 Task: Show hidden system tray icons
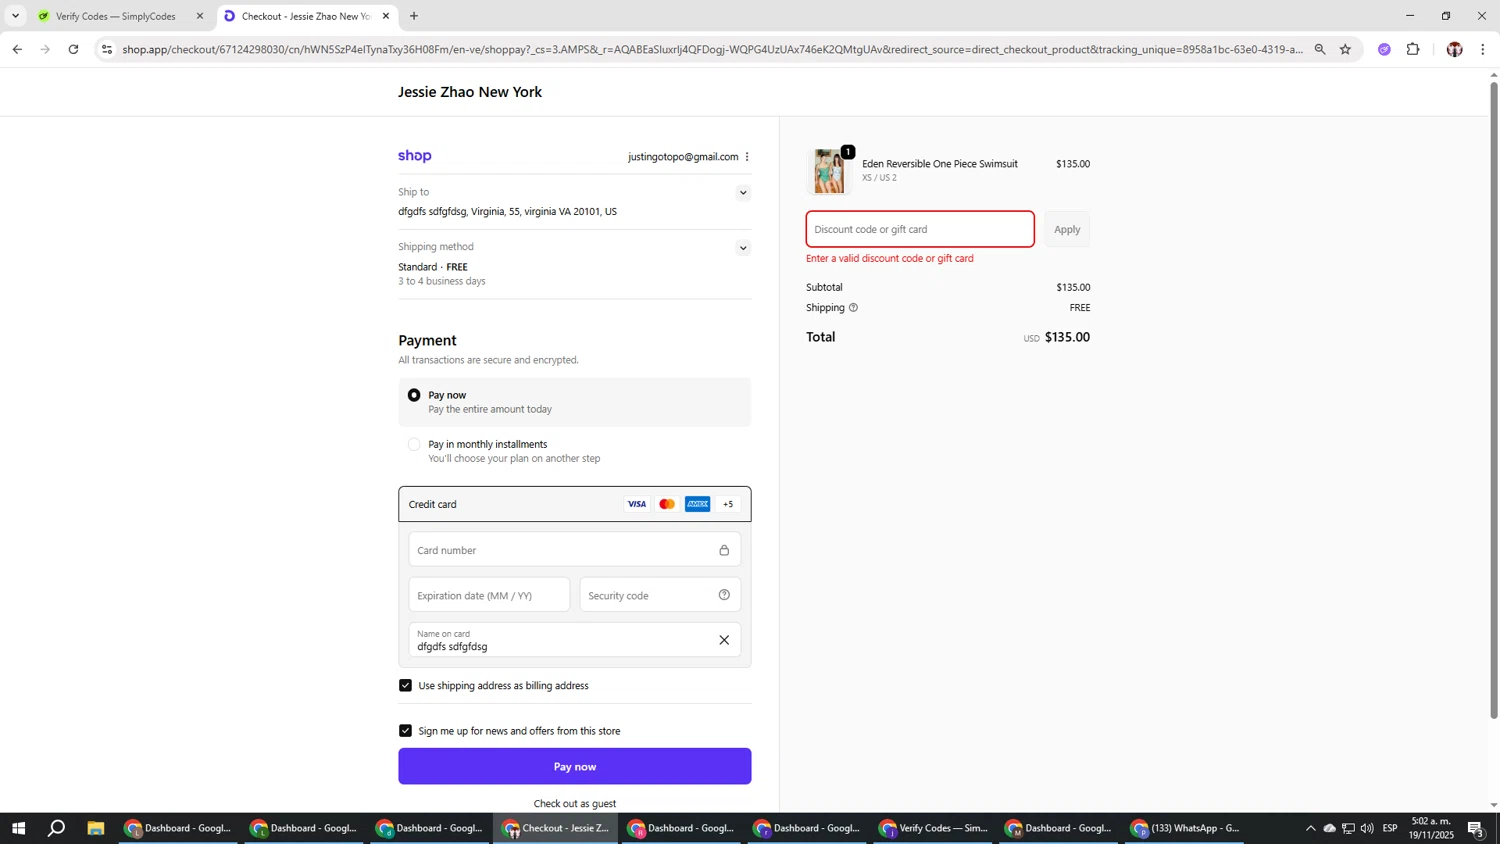[1310, 828]
